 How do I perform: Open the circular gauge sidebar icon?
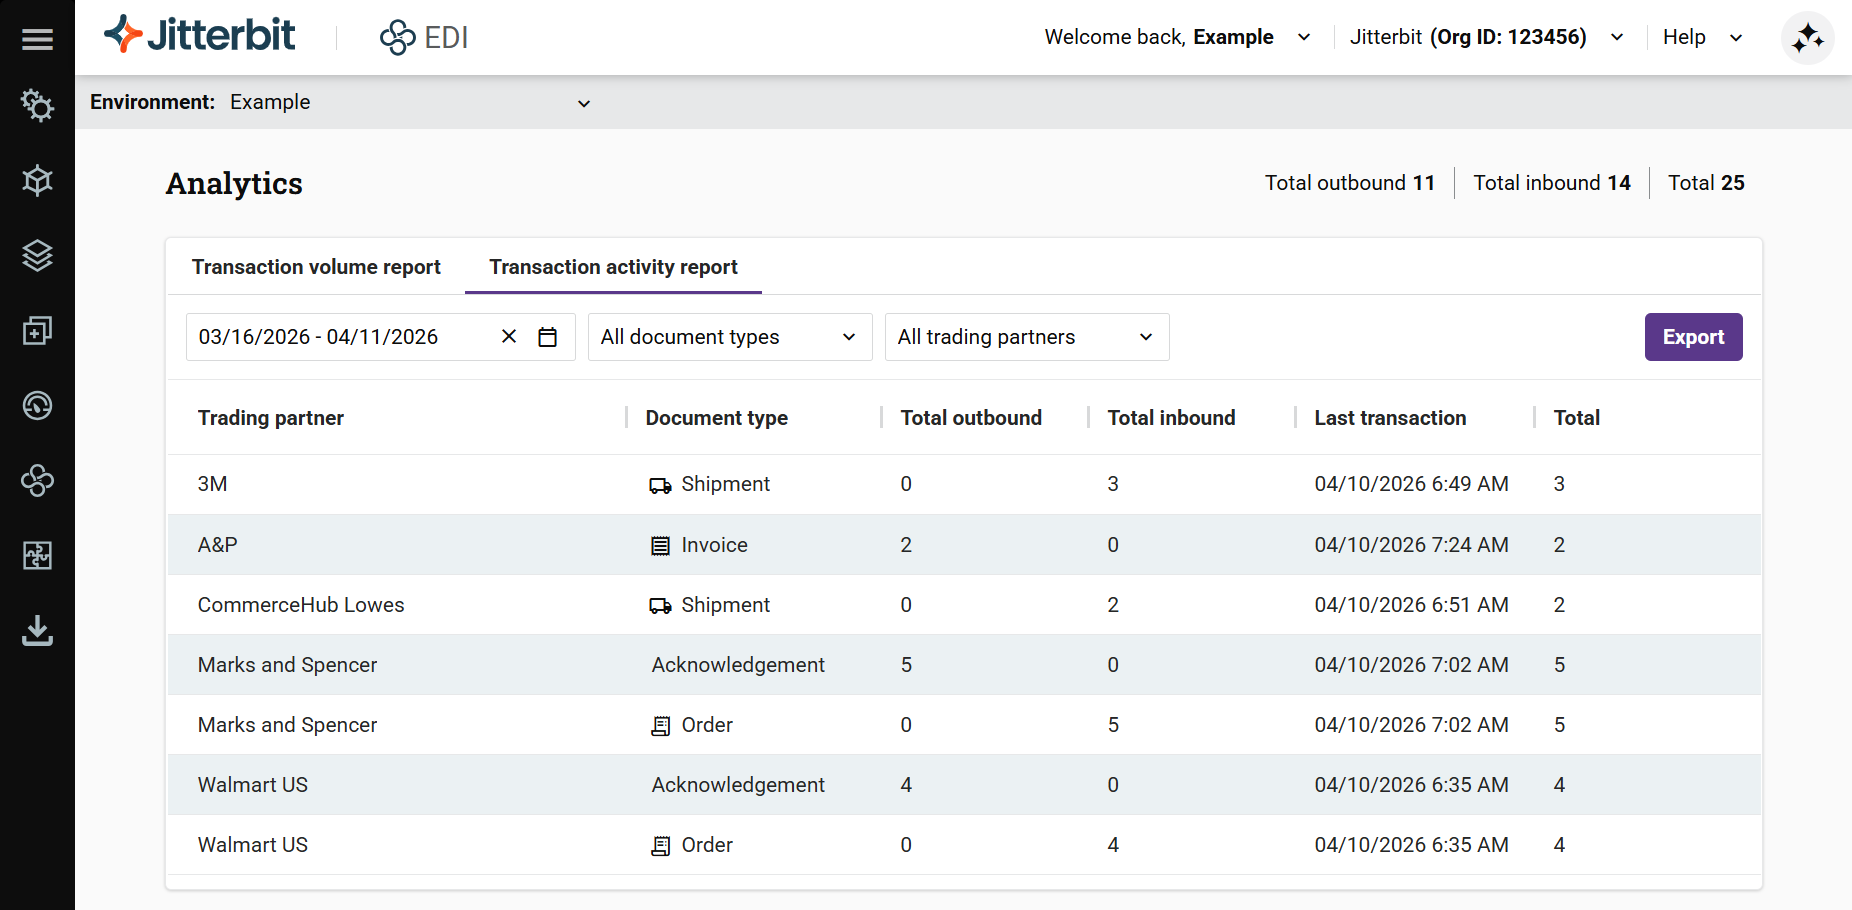tap(37, 406)
